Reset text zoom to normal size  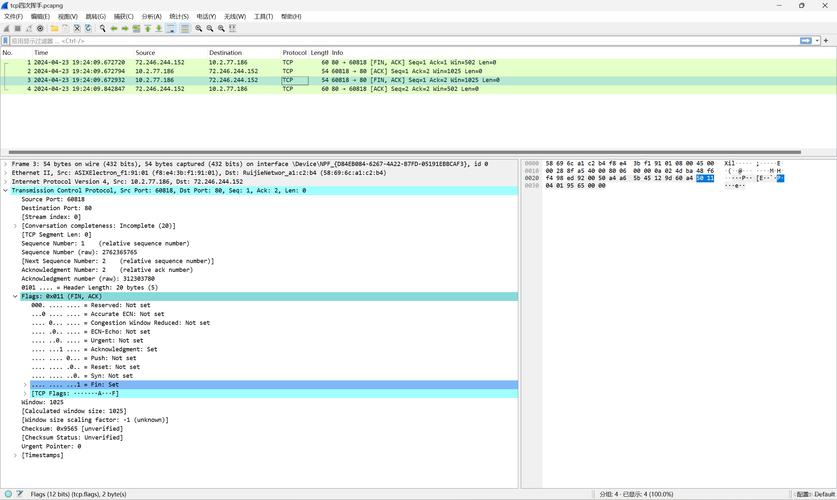221,28
